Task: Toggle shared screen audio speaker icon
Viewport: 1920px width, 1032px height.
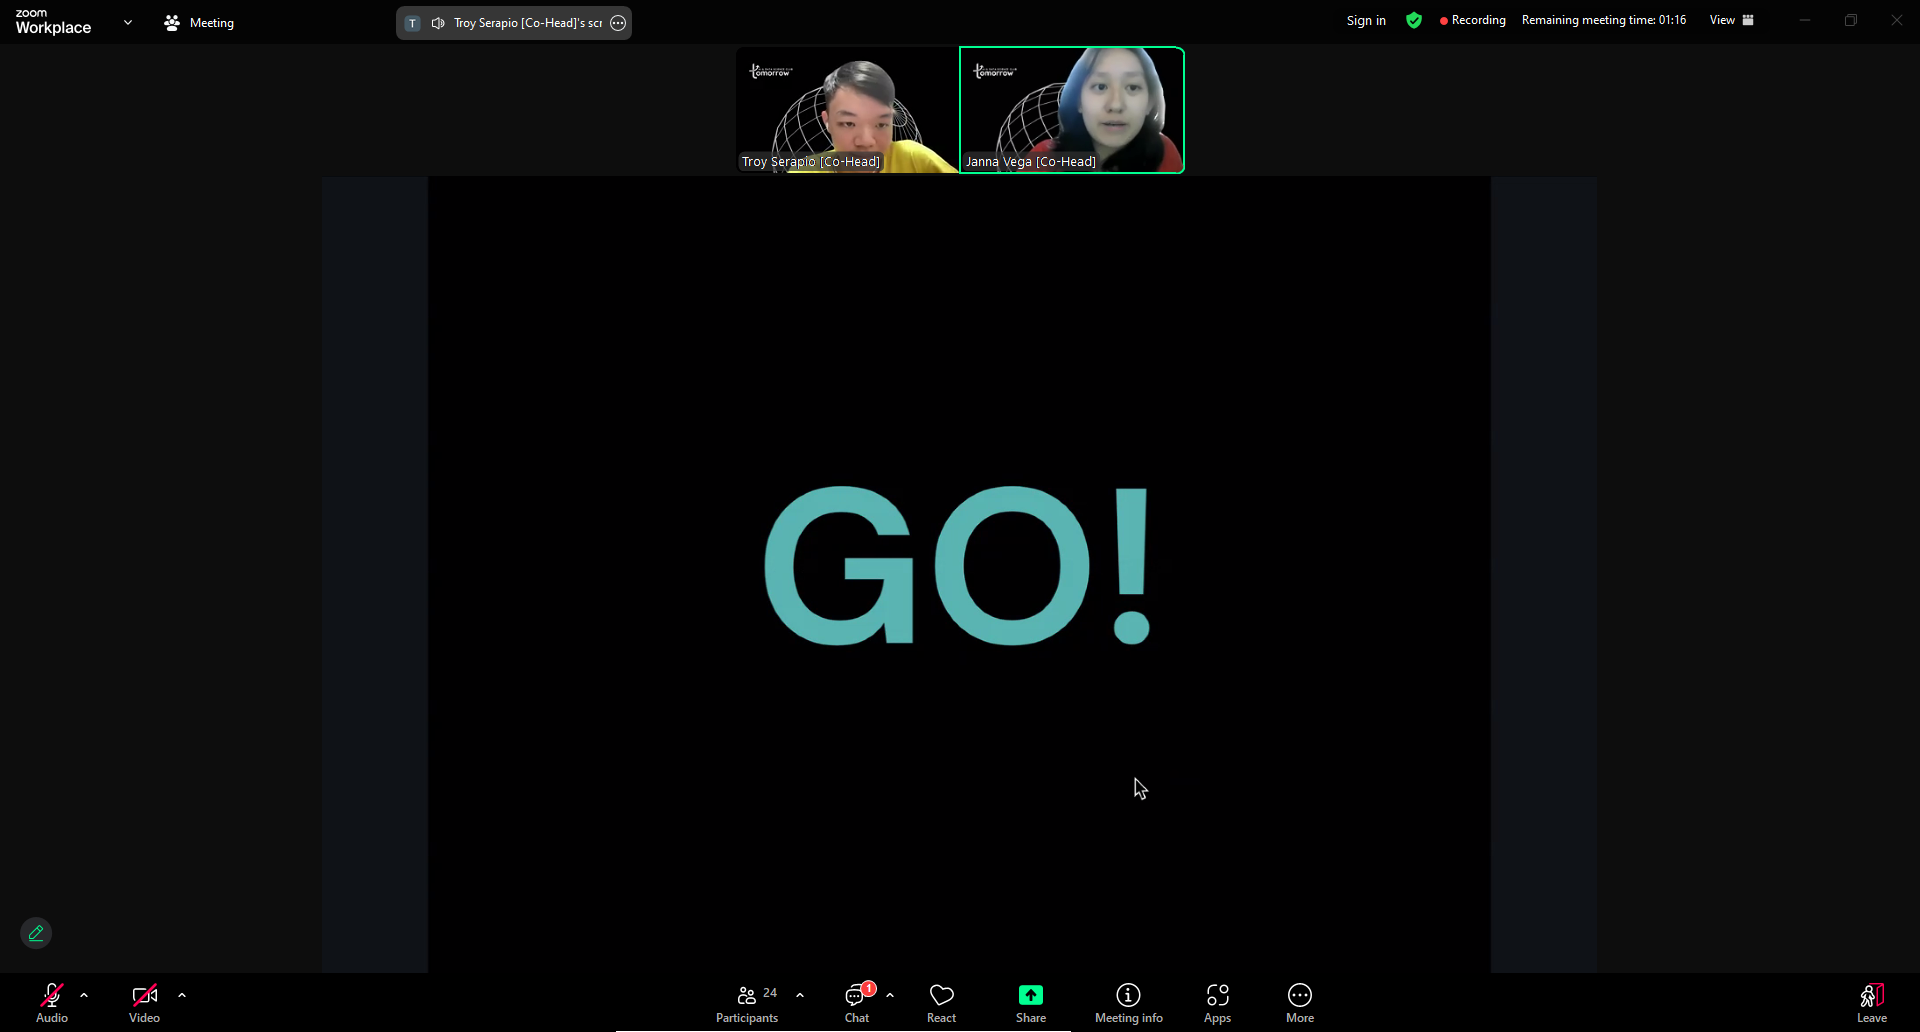Action: tap(438, 23)
